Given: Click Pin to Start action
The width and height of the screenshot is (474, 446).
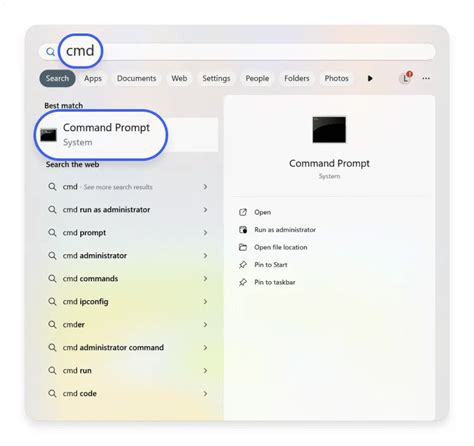Looking at the screenshot, I should (x=271, y=265).
